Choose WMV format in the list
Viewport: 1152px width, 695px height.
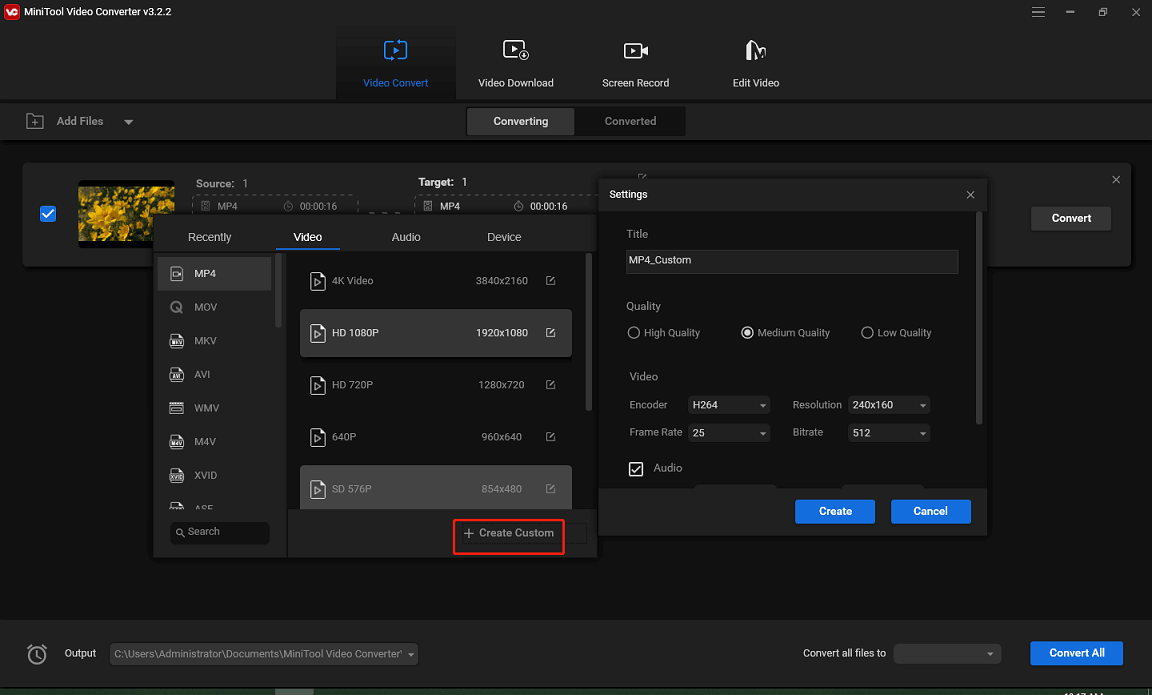215,408
